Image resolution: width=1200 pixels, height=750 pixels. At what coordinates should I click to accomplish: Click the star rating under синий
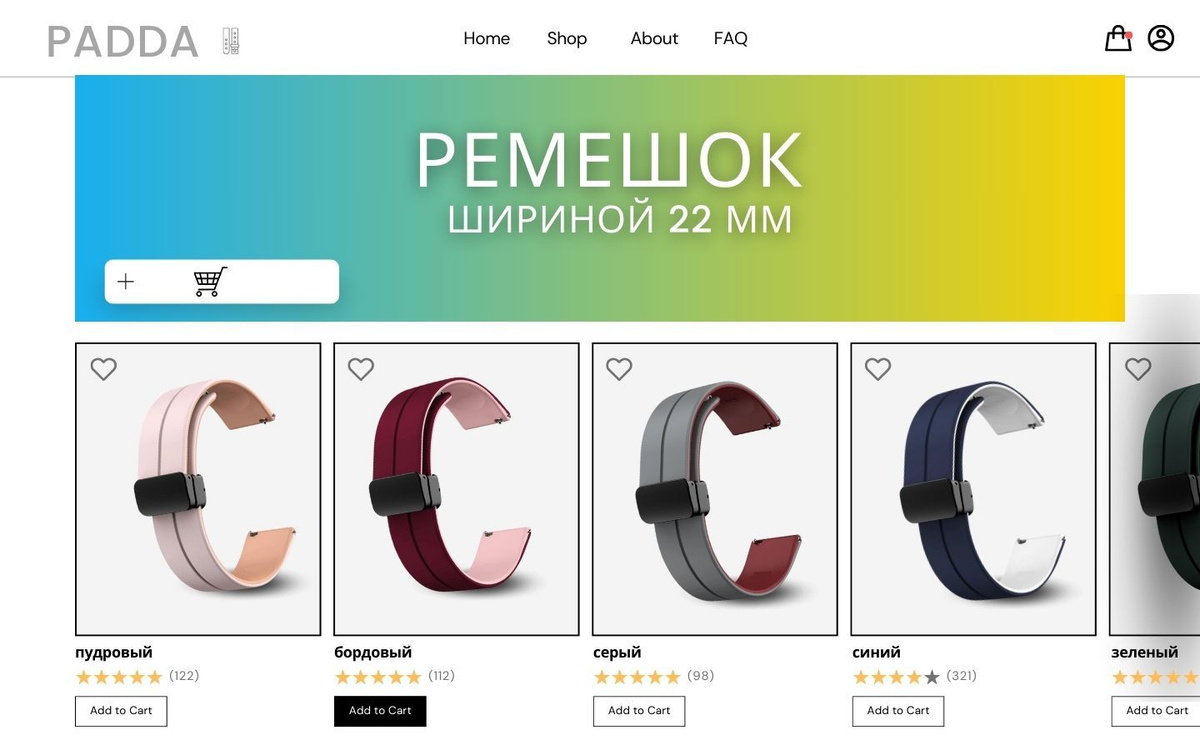896,677
